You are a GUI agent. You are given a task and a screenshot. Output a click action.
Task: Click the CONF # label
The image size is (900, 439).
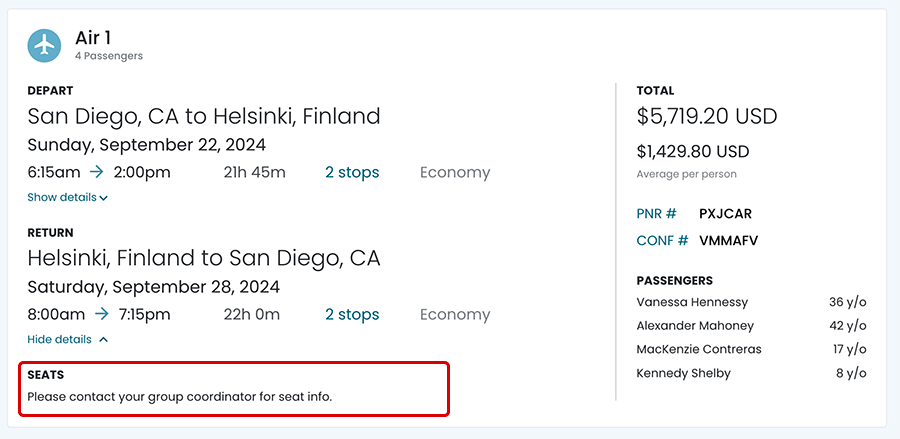point(662,240)
